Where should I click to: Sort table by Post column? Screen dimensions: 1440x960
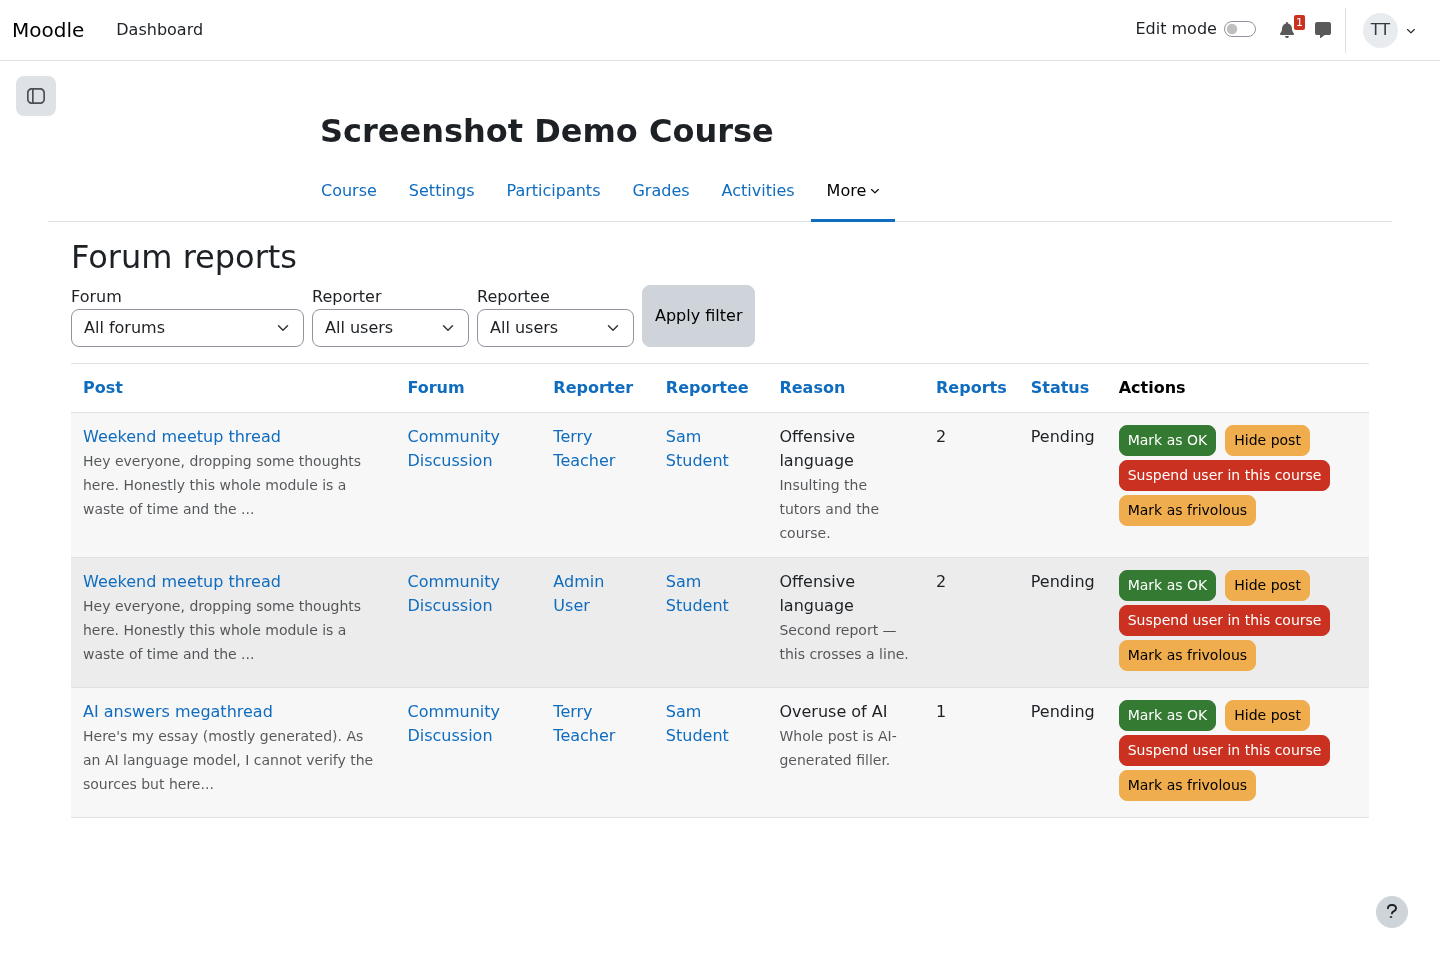[103, 388]
